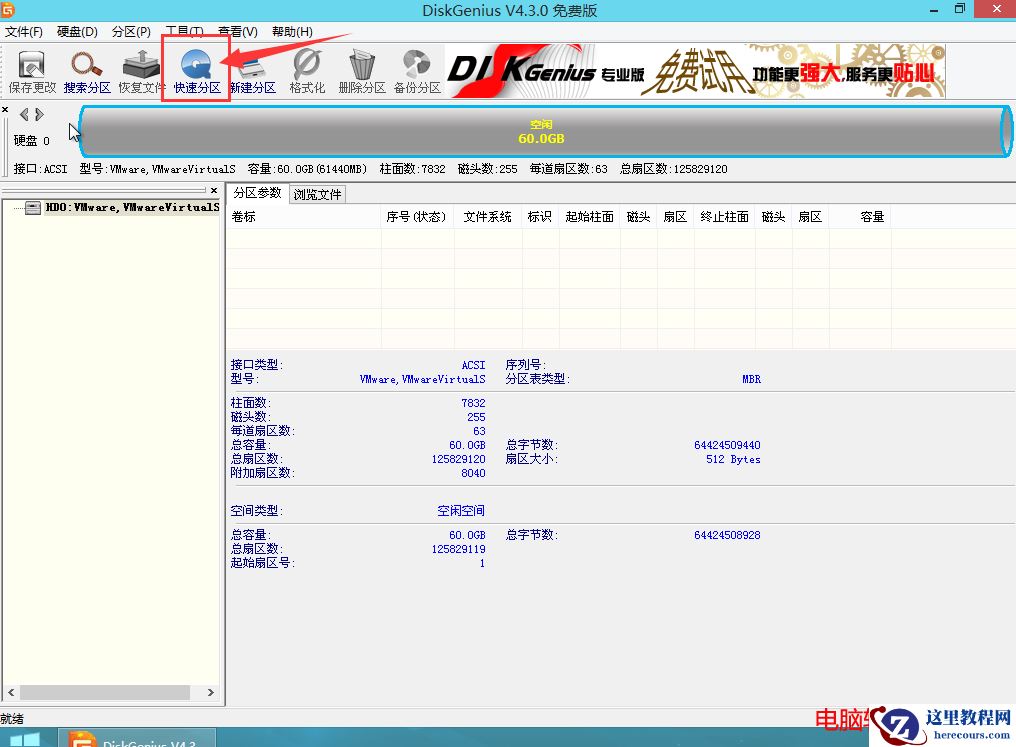Open the 搜索分区 (Search Partition) tool

pos(86,68)
